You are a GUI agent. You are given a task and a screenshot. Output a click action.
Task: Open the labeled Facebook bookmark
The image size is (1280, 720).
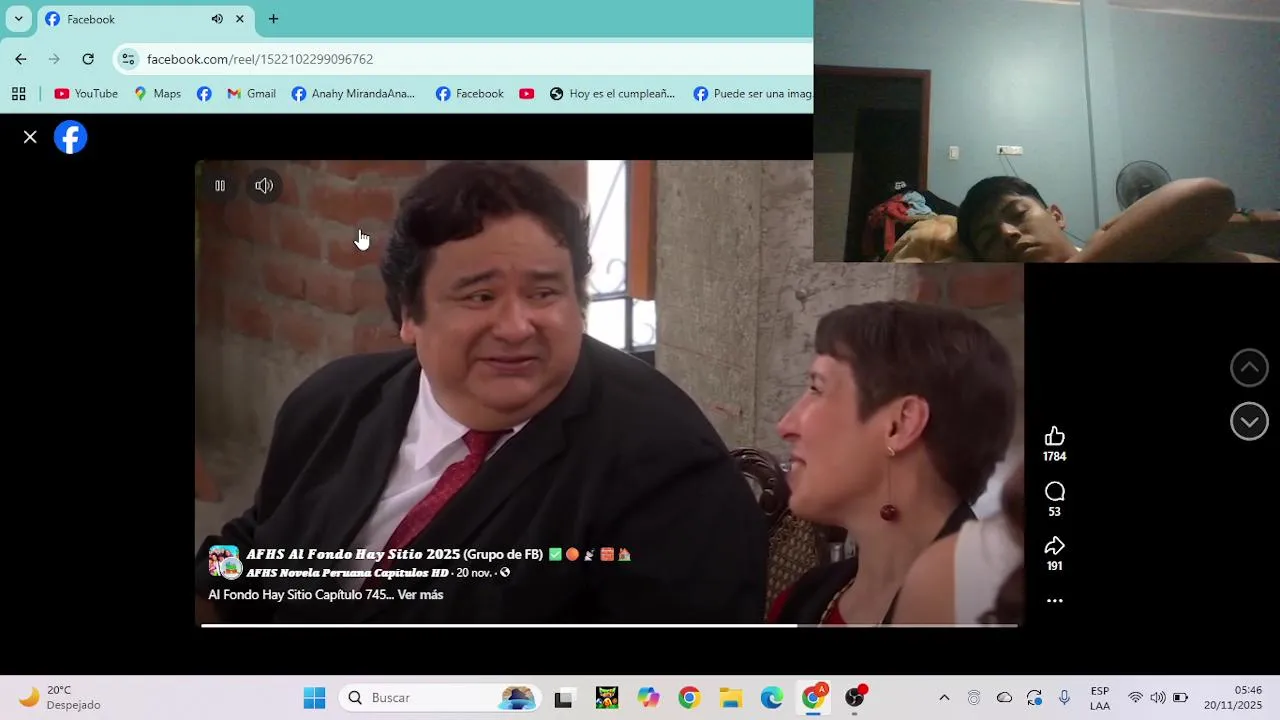(x=470, y=93)
